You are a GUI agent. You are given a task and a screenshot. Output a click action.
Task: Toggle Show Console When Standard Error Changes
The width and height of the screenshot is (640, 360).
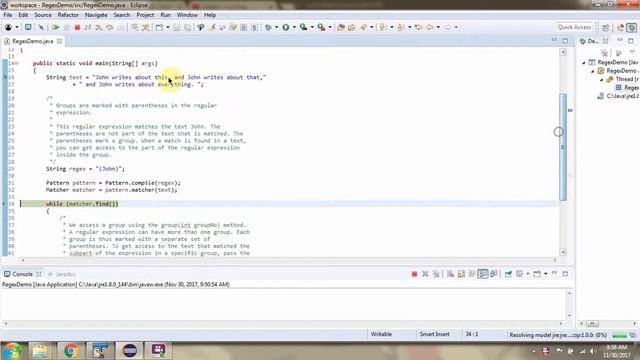tap(494, 274)
